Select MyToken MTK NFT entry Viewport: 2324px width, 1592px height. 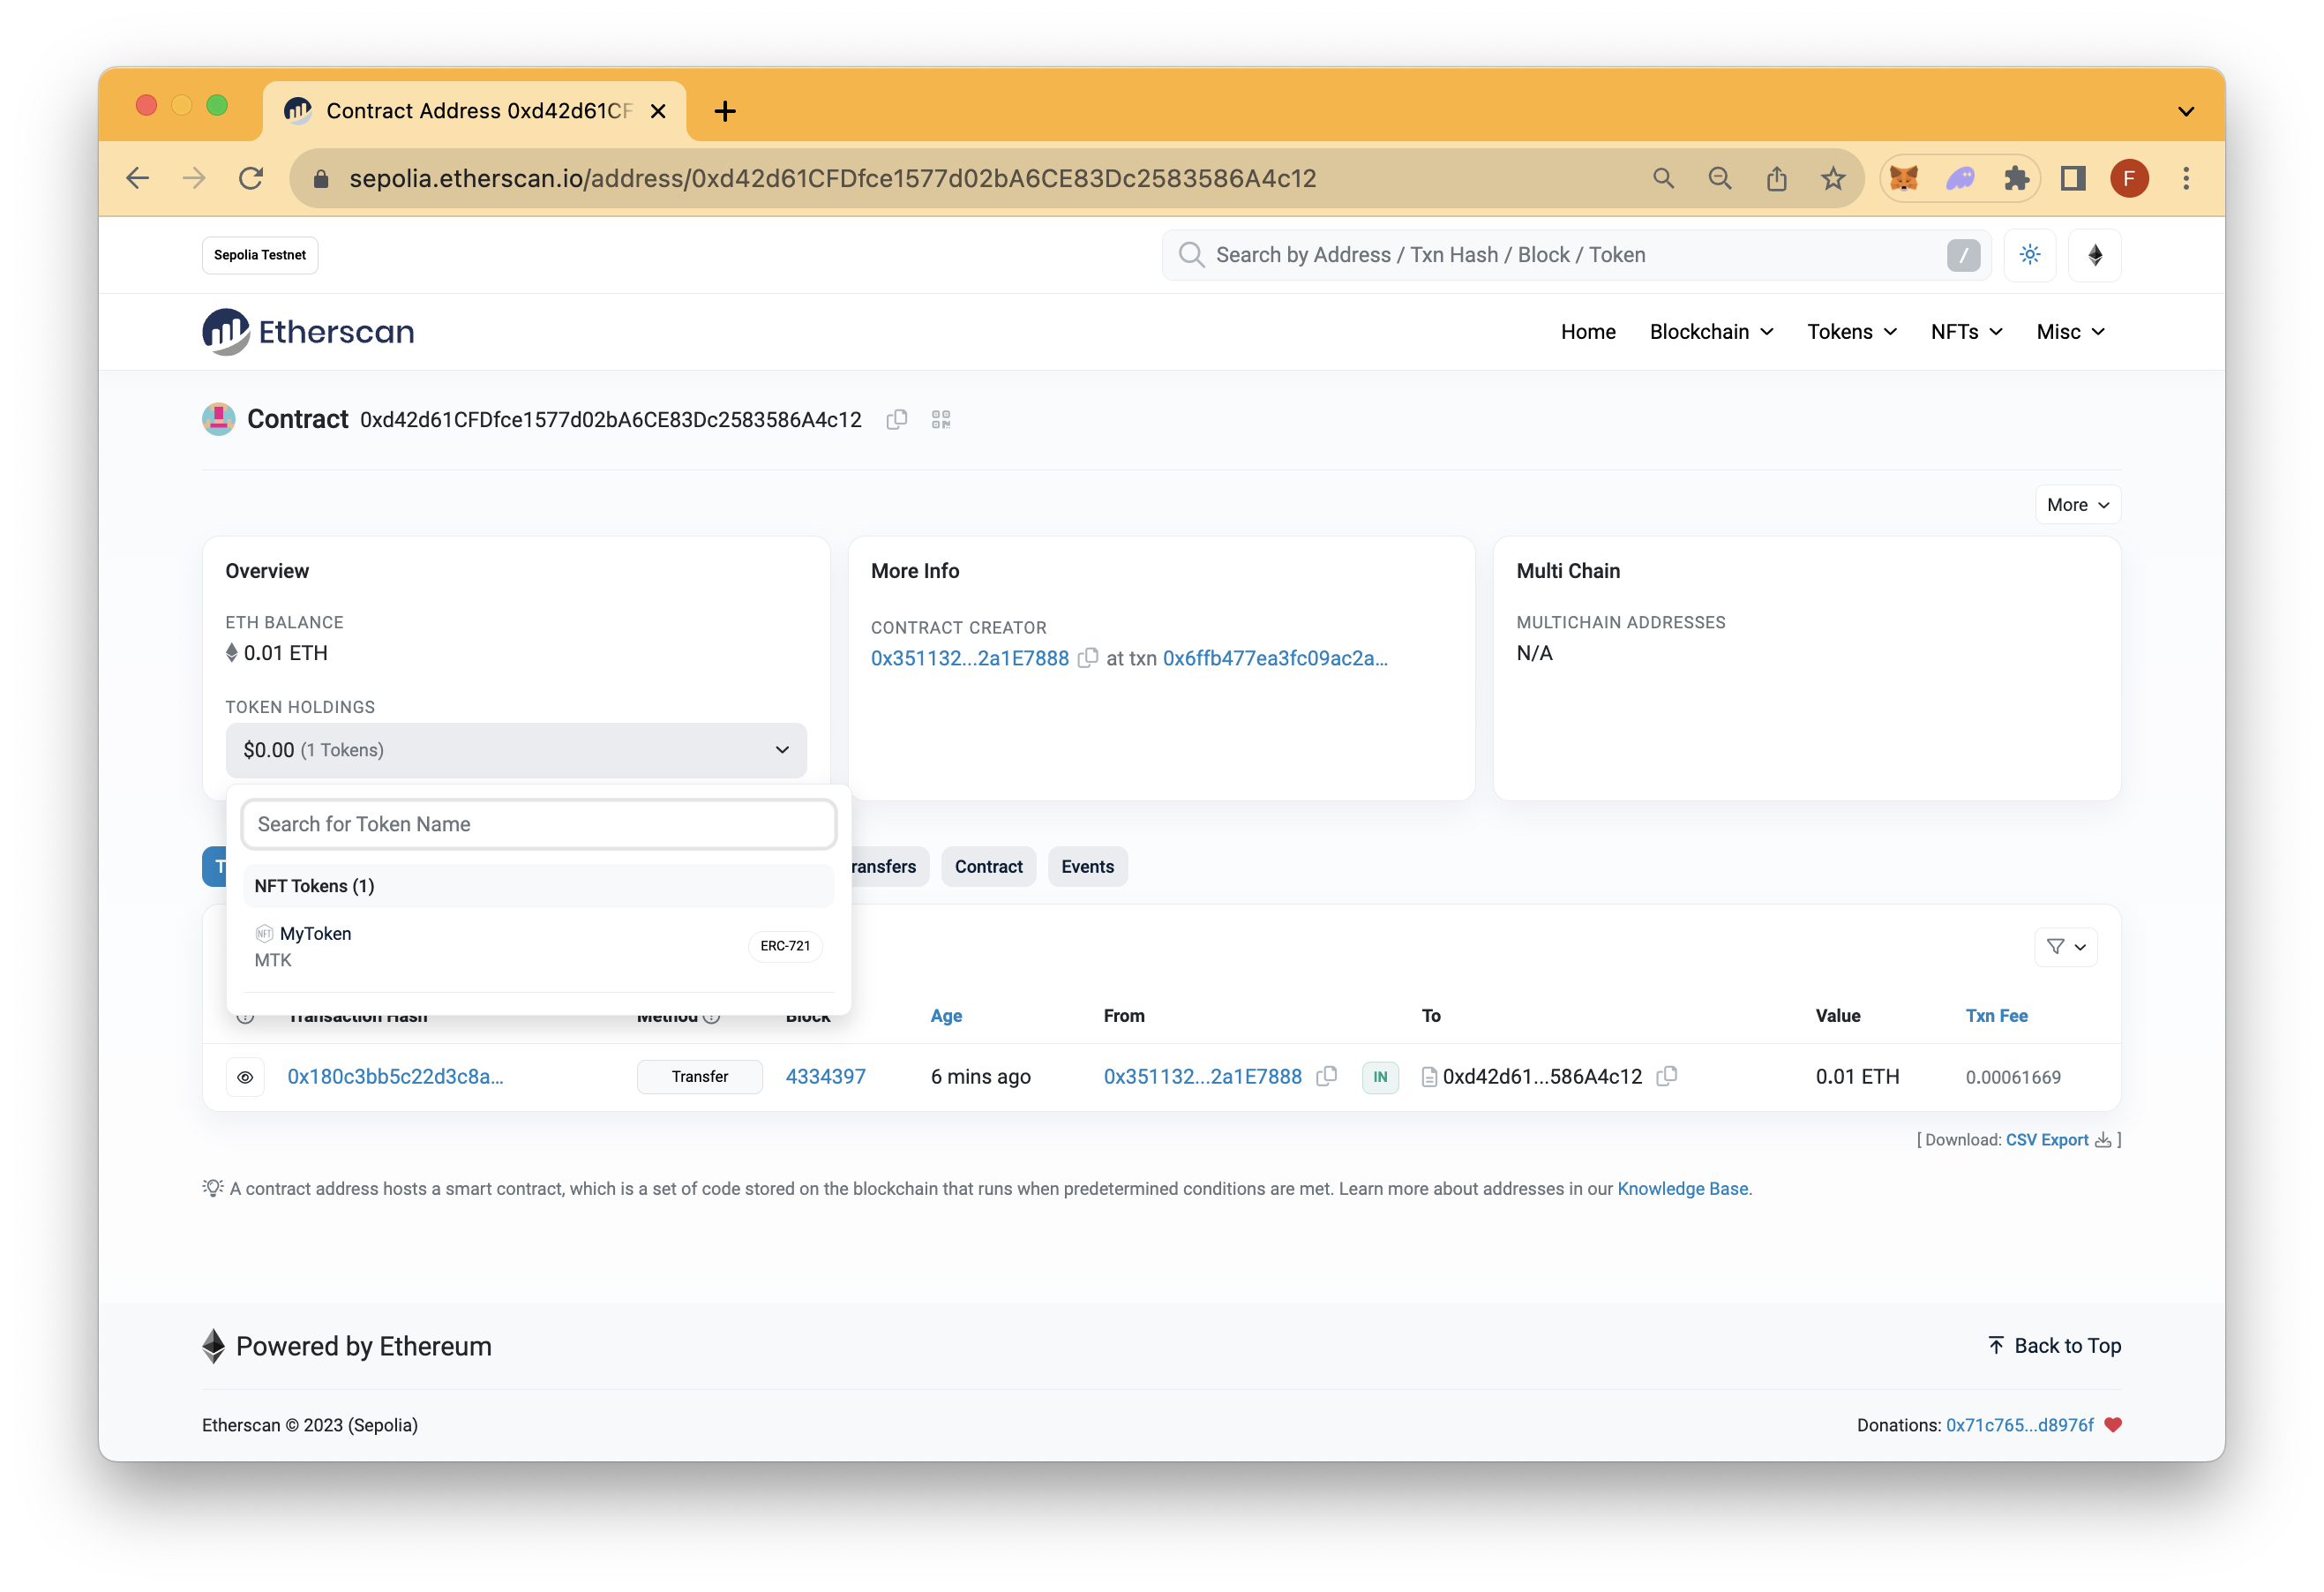pyautogui.click(x=538, y=946)
